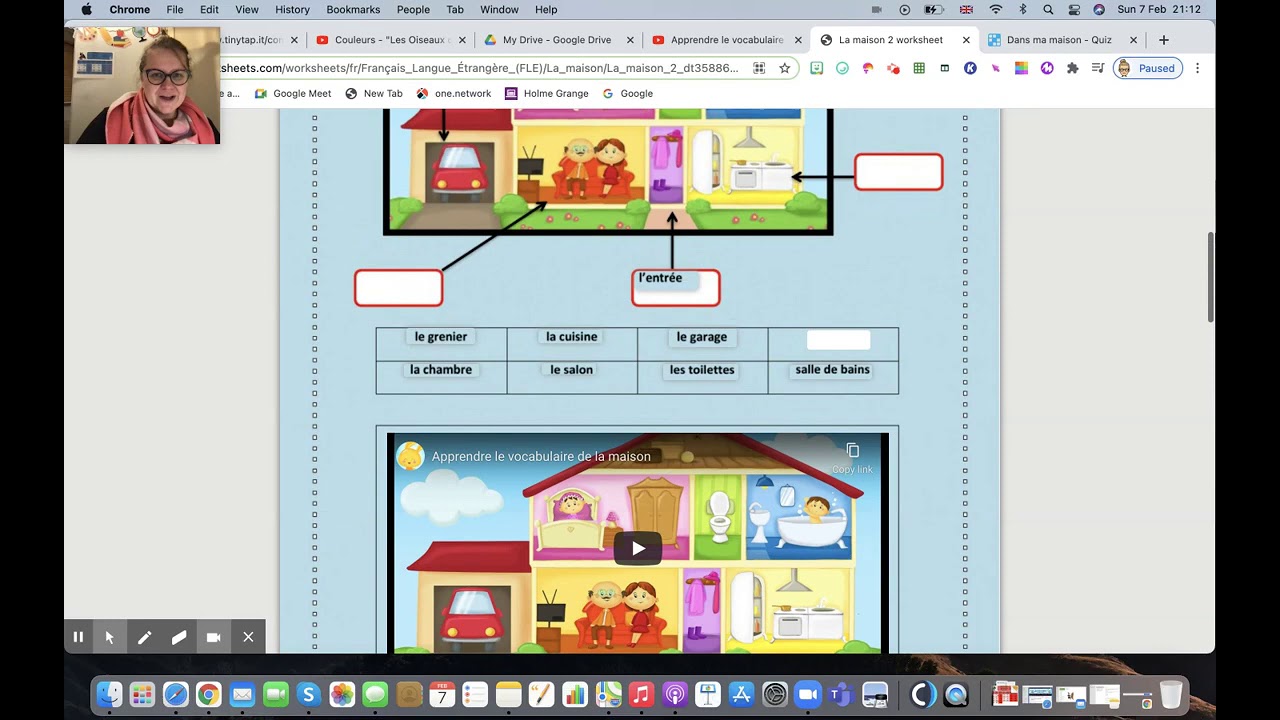The image size is (1280, 720).
Task: Toggle the webcam in recorder toolbar
Action: tap(213, 637)
